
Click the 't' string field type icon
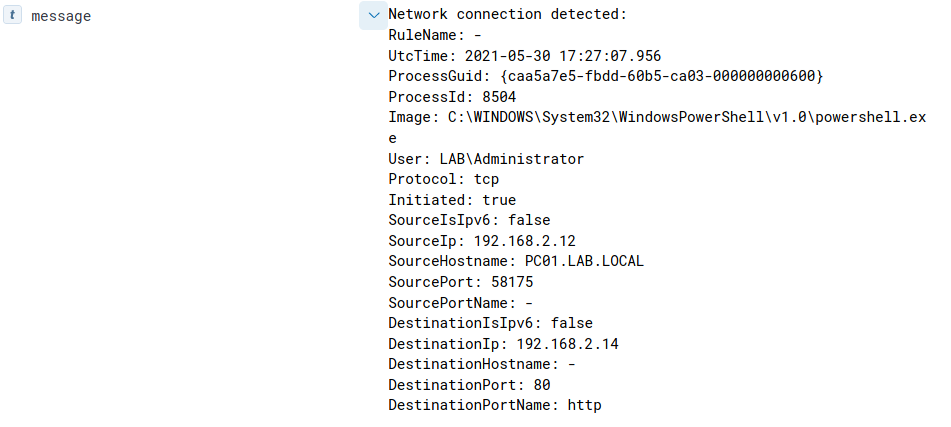[x=14, y=16]
